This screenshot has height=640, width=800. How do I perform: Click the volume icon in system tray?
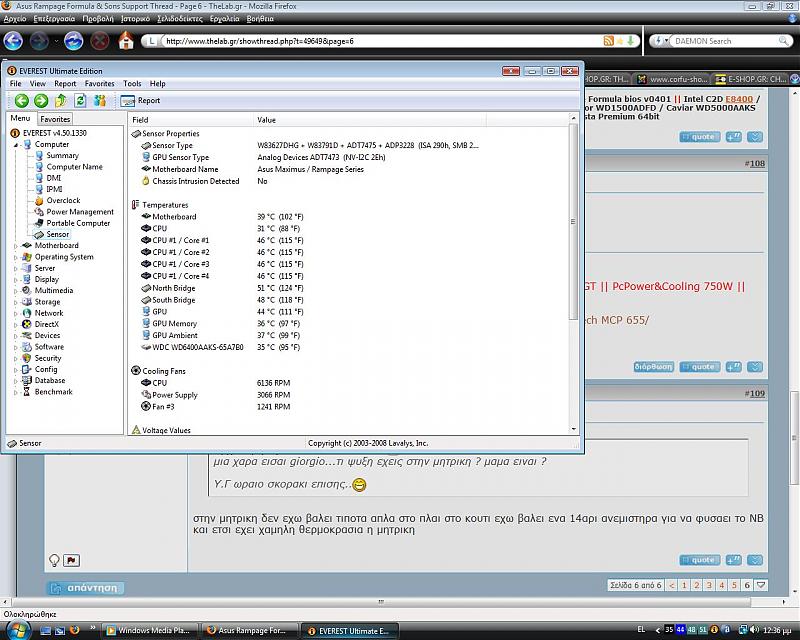pyautogui.click(x=755, y=630)
